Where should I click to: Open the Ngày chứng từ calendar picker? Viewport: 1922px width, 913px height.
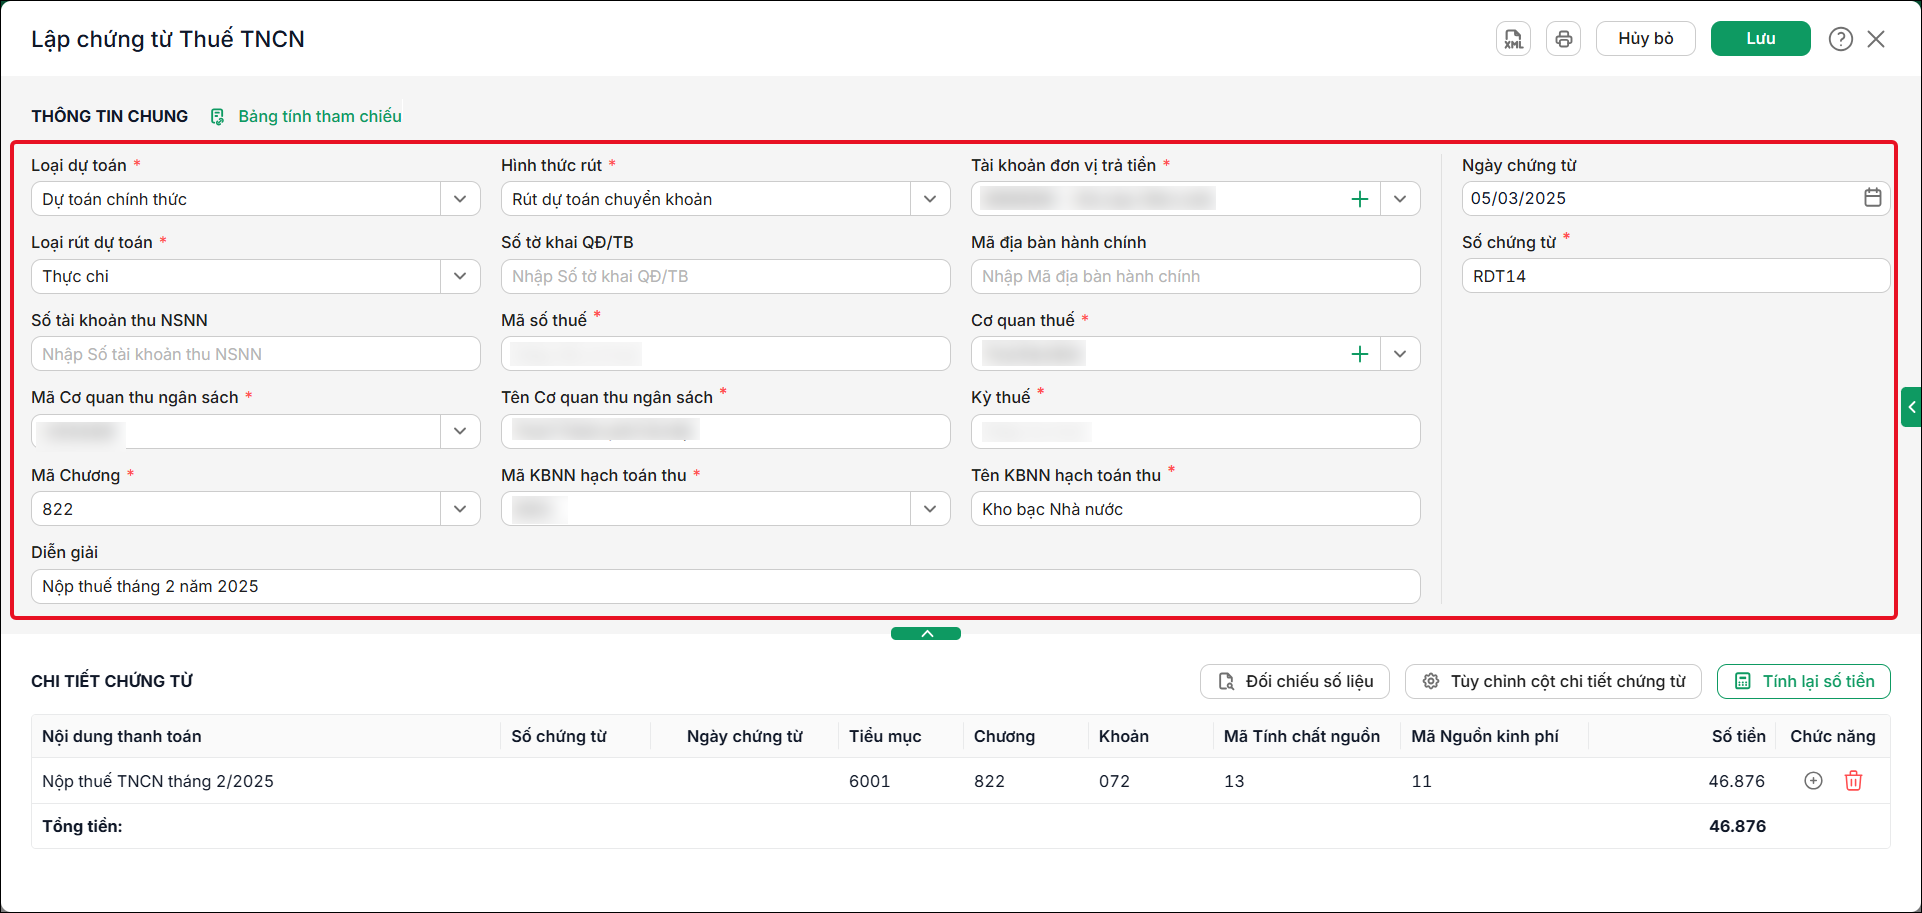(1872, 198)
